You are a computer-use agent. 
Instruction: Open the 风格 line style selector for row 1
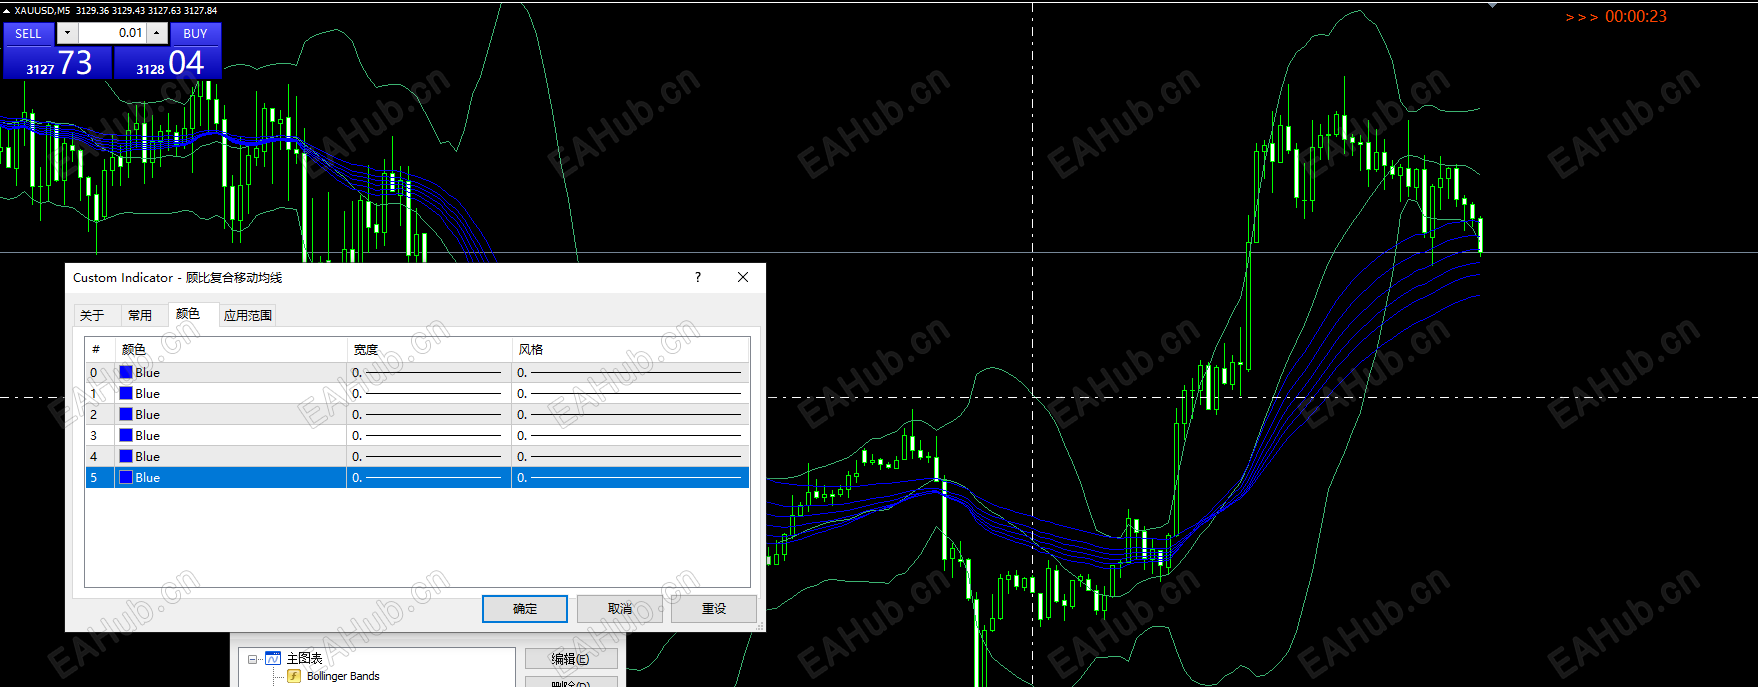[630, 393]
